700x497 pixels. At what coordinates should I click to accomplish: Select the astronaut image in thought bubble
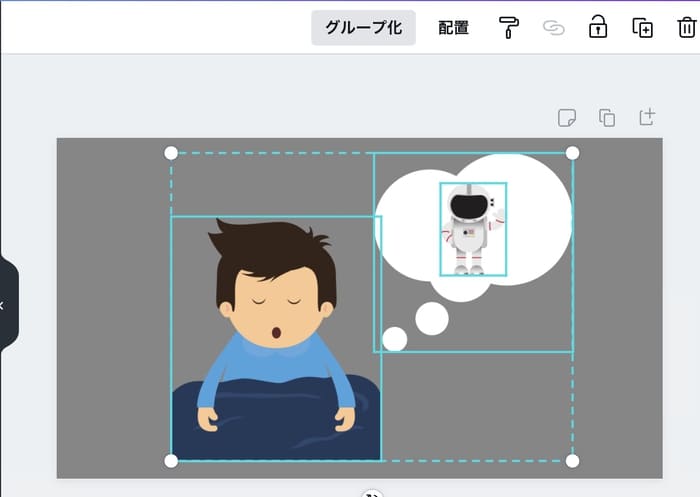(473, 229)
